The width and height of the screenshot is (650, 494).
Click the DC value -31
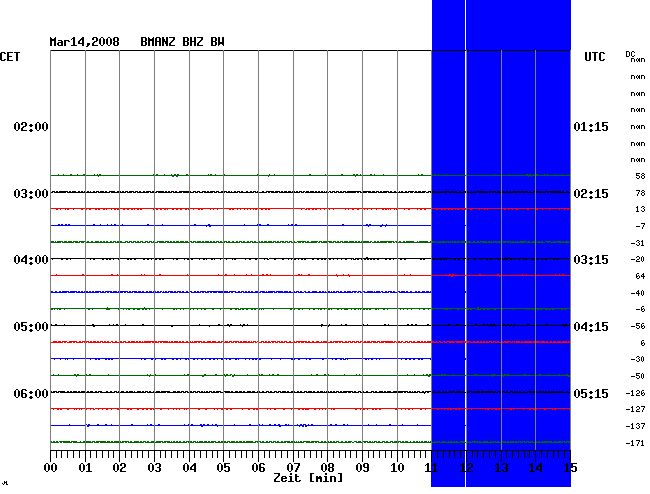pos(638,243)
